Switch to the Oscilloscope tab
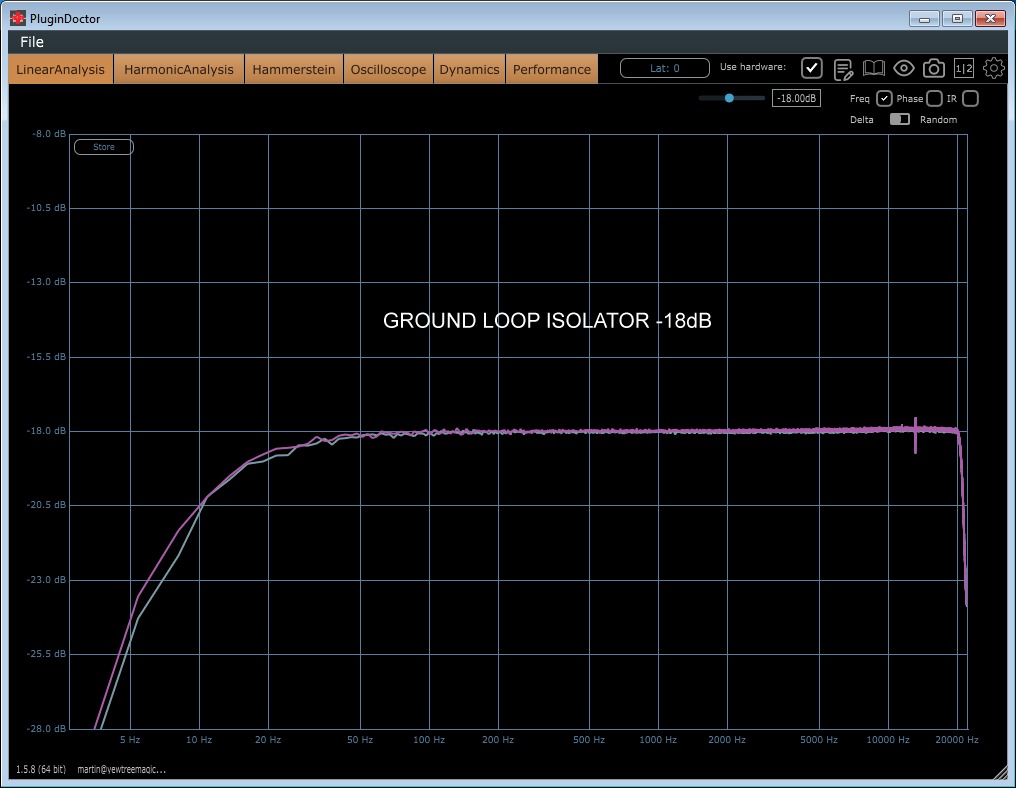Screen dimensions: 1016x788 pyautogui.click(x=388, y=69)
